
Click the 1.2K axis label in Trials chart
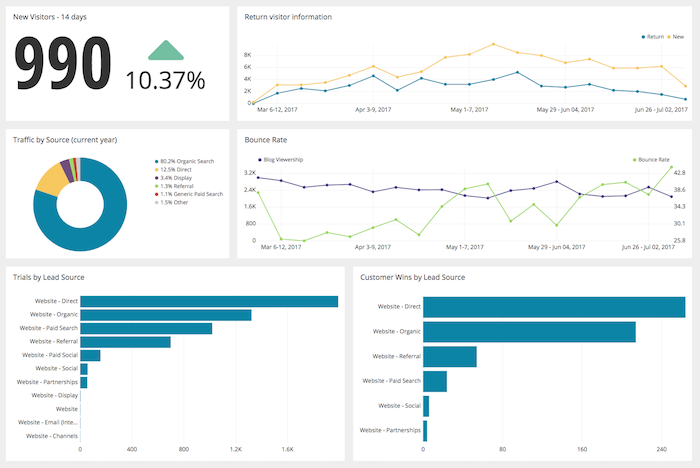tap(236, 449)
